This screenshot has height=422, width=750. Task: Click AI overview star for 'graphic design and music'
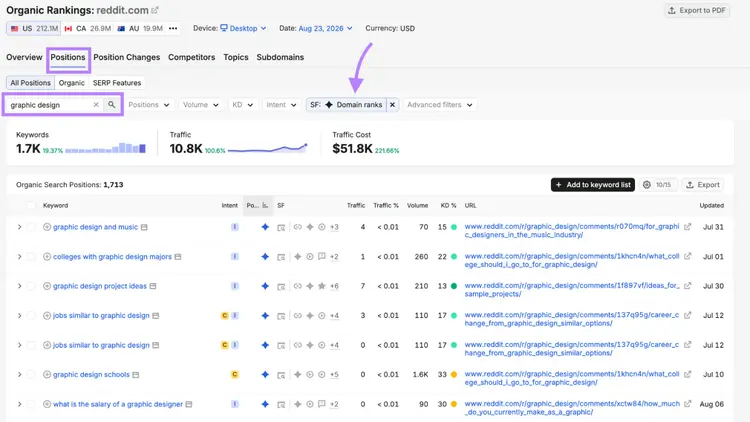point(265,227)
